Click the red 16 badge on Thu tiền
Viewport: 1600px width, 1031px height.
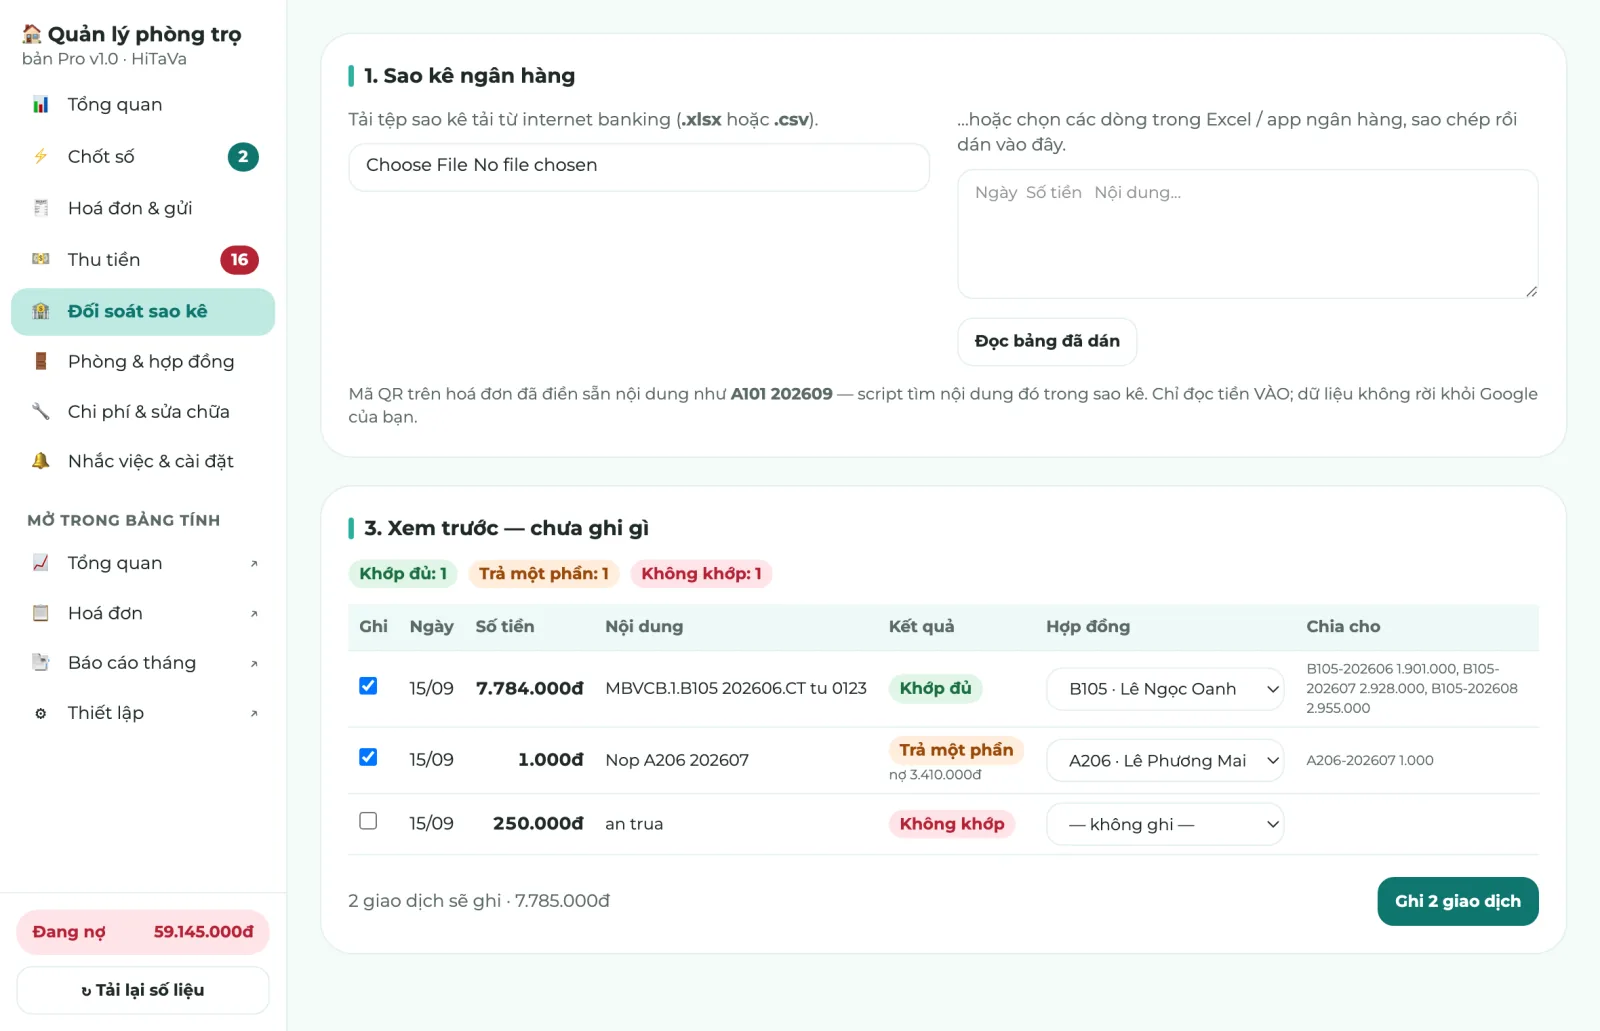point(239,260)
